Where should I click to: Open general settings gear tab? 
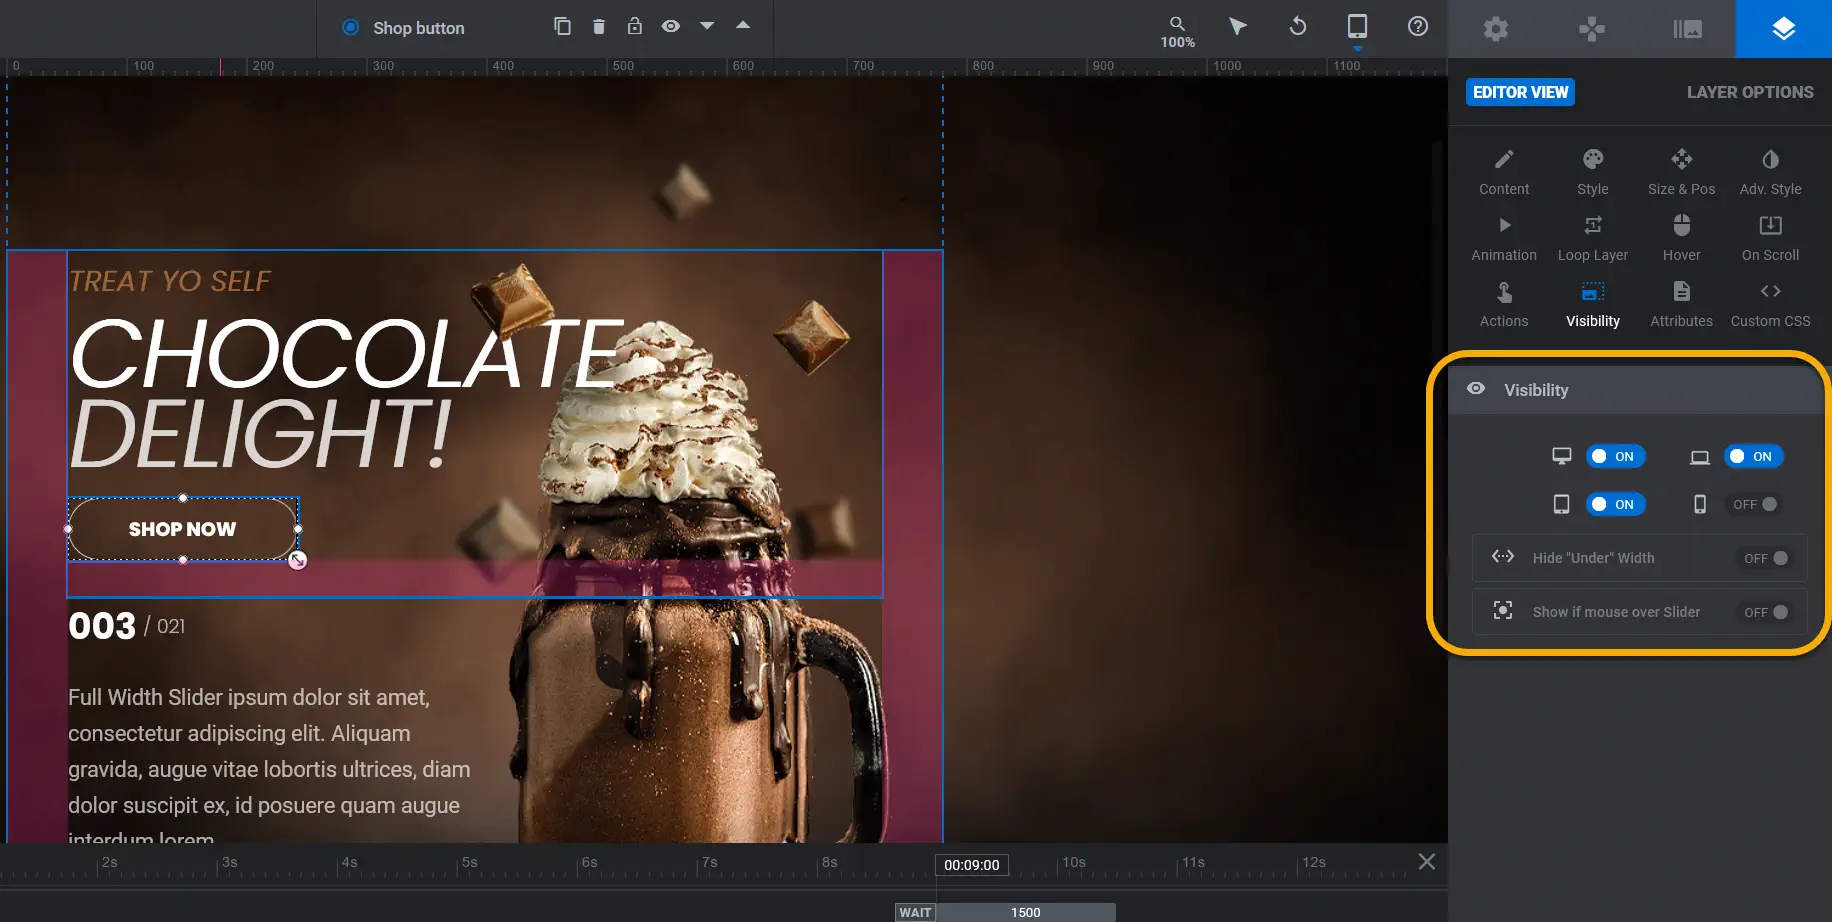(x=1496, y=29)
